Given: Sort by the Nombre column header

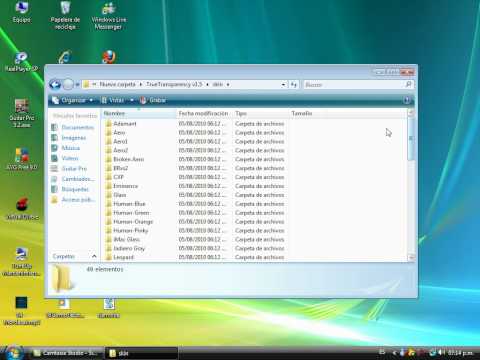Looking at the screenshot, I should pyautogui.click(x=139, y=114).
